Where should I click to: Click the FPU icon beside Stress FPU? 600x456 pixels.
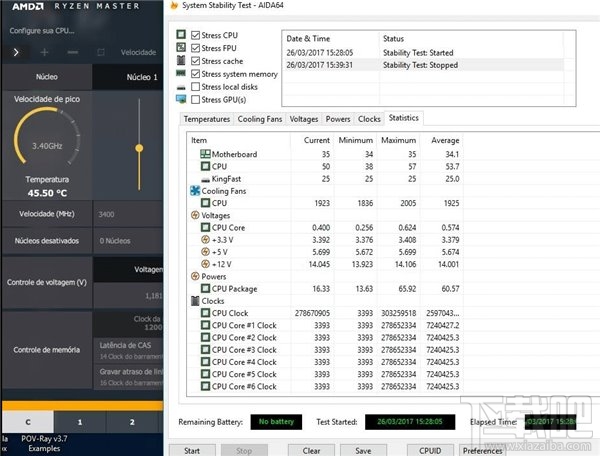pos(181,47)
